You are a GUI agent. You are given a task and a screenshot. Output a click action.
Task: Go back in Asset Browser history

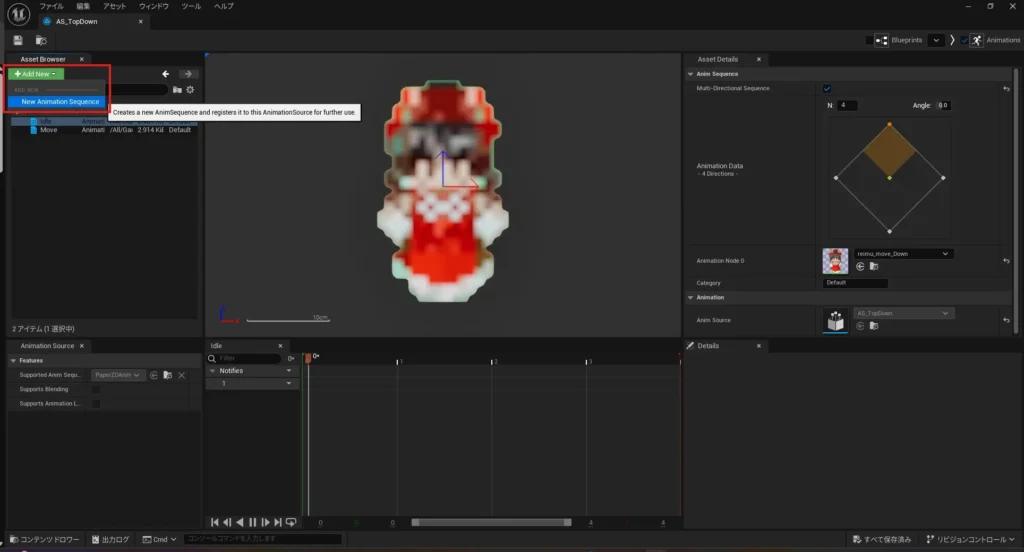pos(166,74)
